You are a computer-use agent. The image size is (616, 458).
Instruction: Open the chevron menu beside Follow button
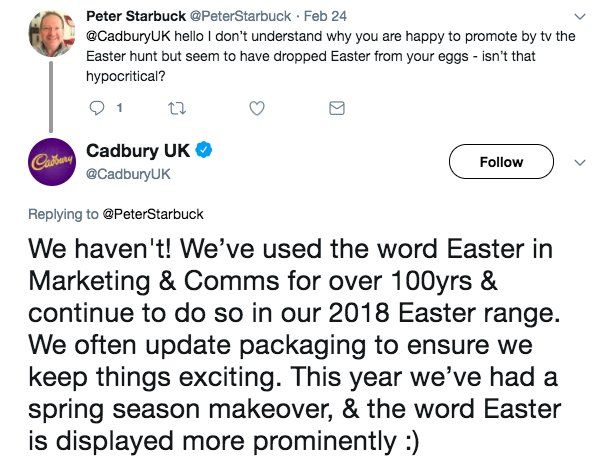point(580,162)
